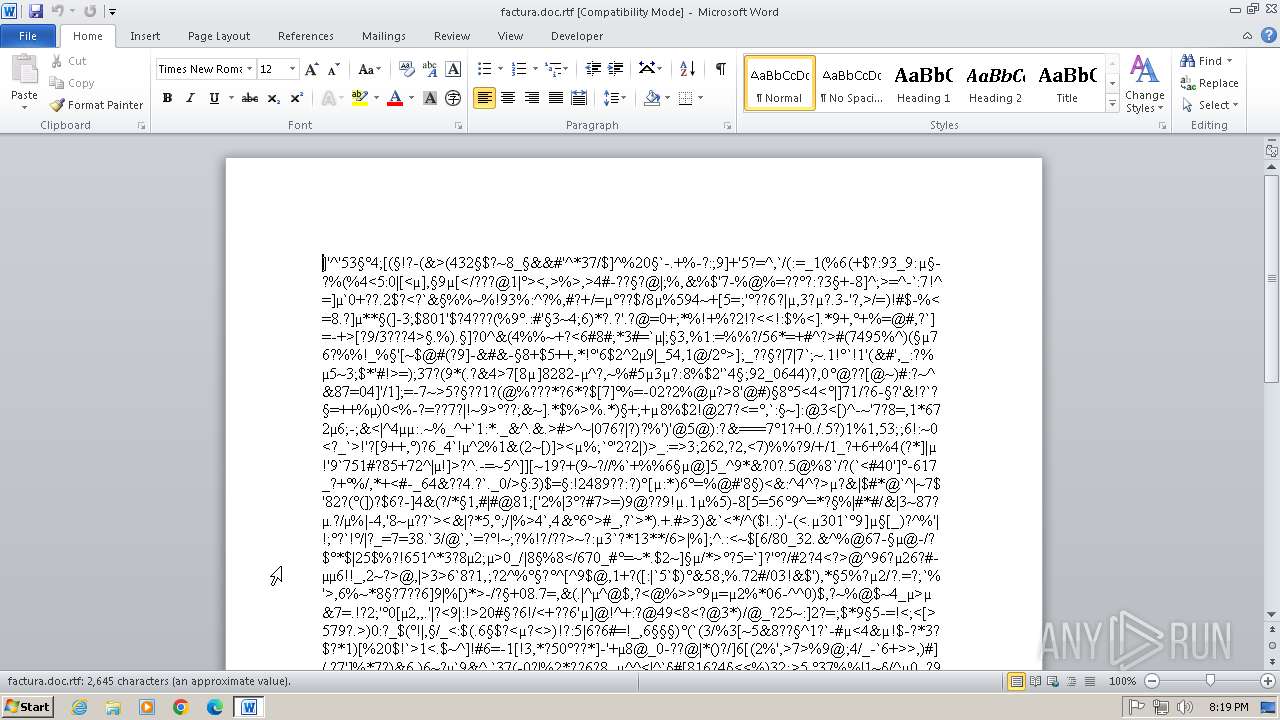Open the Font dialog launcher

point(458,126)
